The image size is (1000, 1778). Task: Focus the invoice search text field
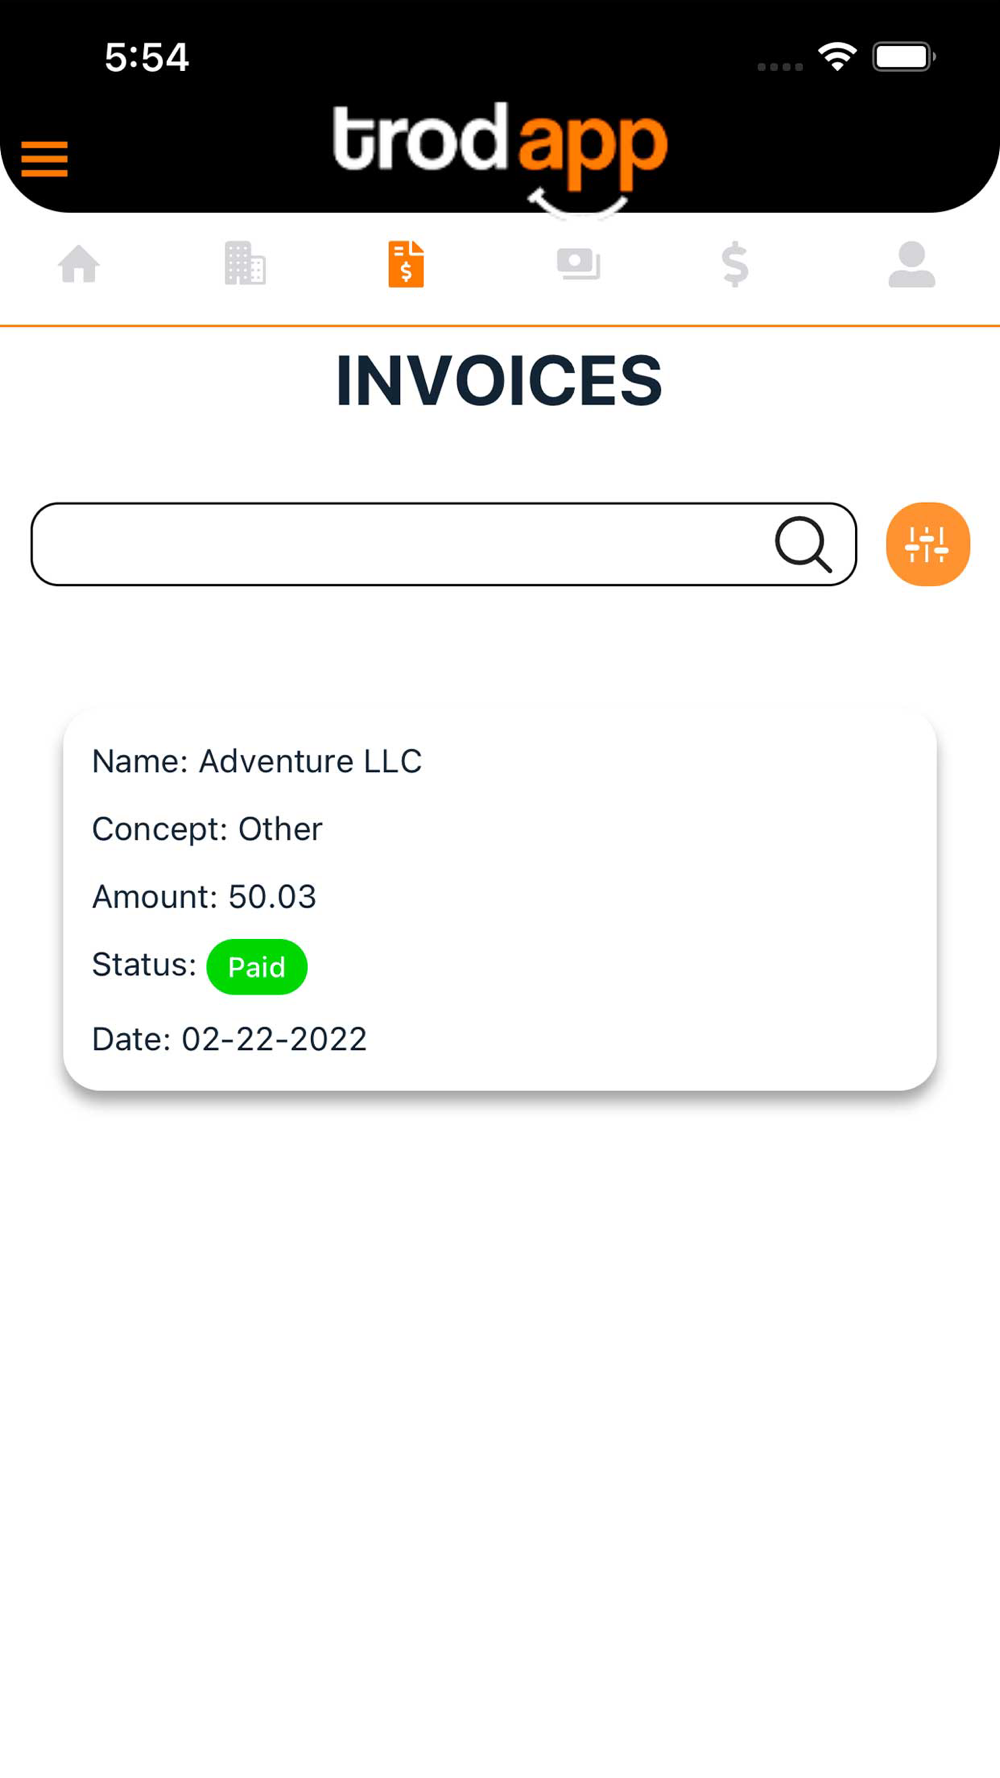coord(400,544)
